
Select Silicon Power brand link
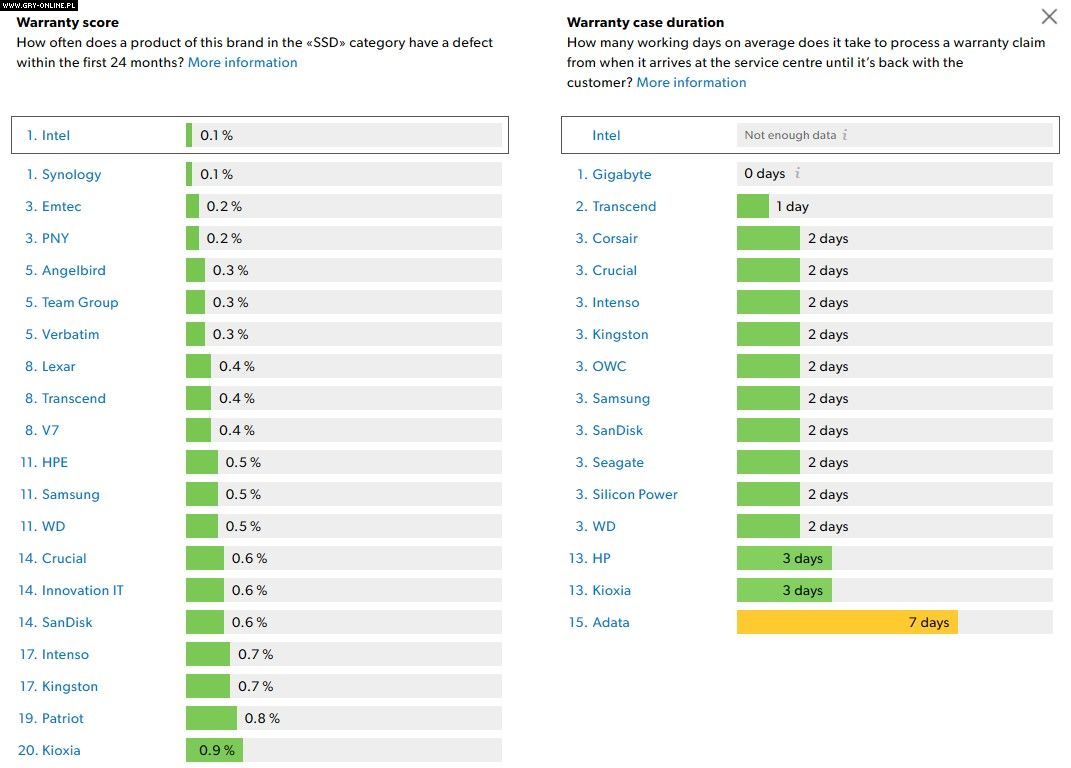[x=634, y=494]
